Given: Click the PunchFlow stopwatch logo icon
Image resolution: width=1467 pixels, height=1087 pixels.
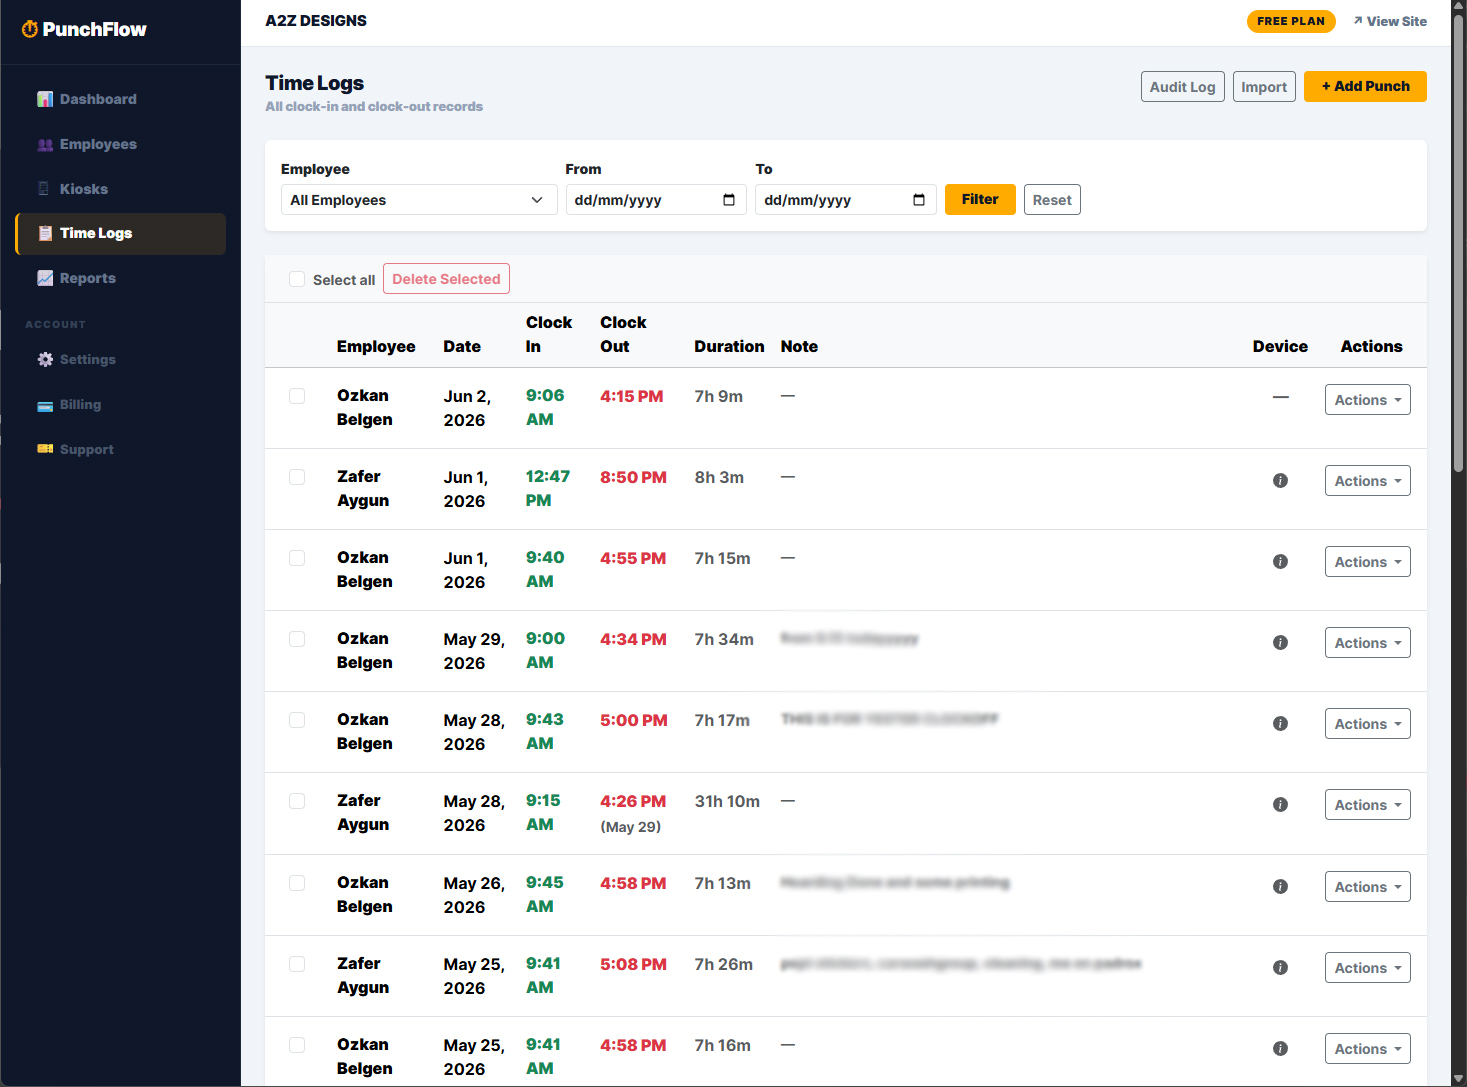Looking at the screenshot, I should (30, 29).
